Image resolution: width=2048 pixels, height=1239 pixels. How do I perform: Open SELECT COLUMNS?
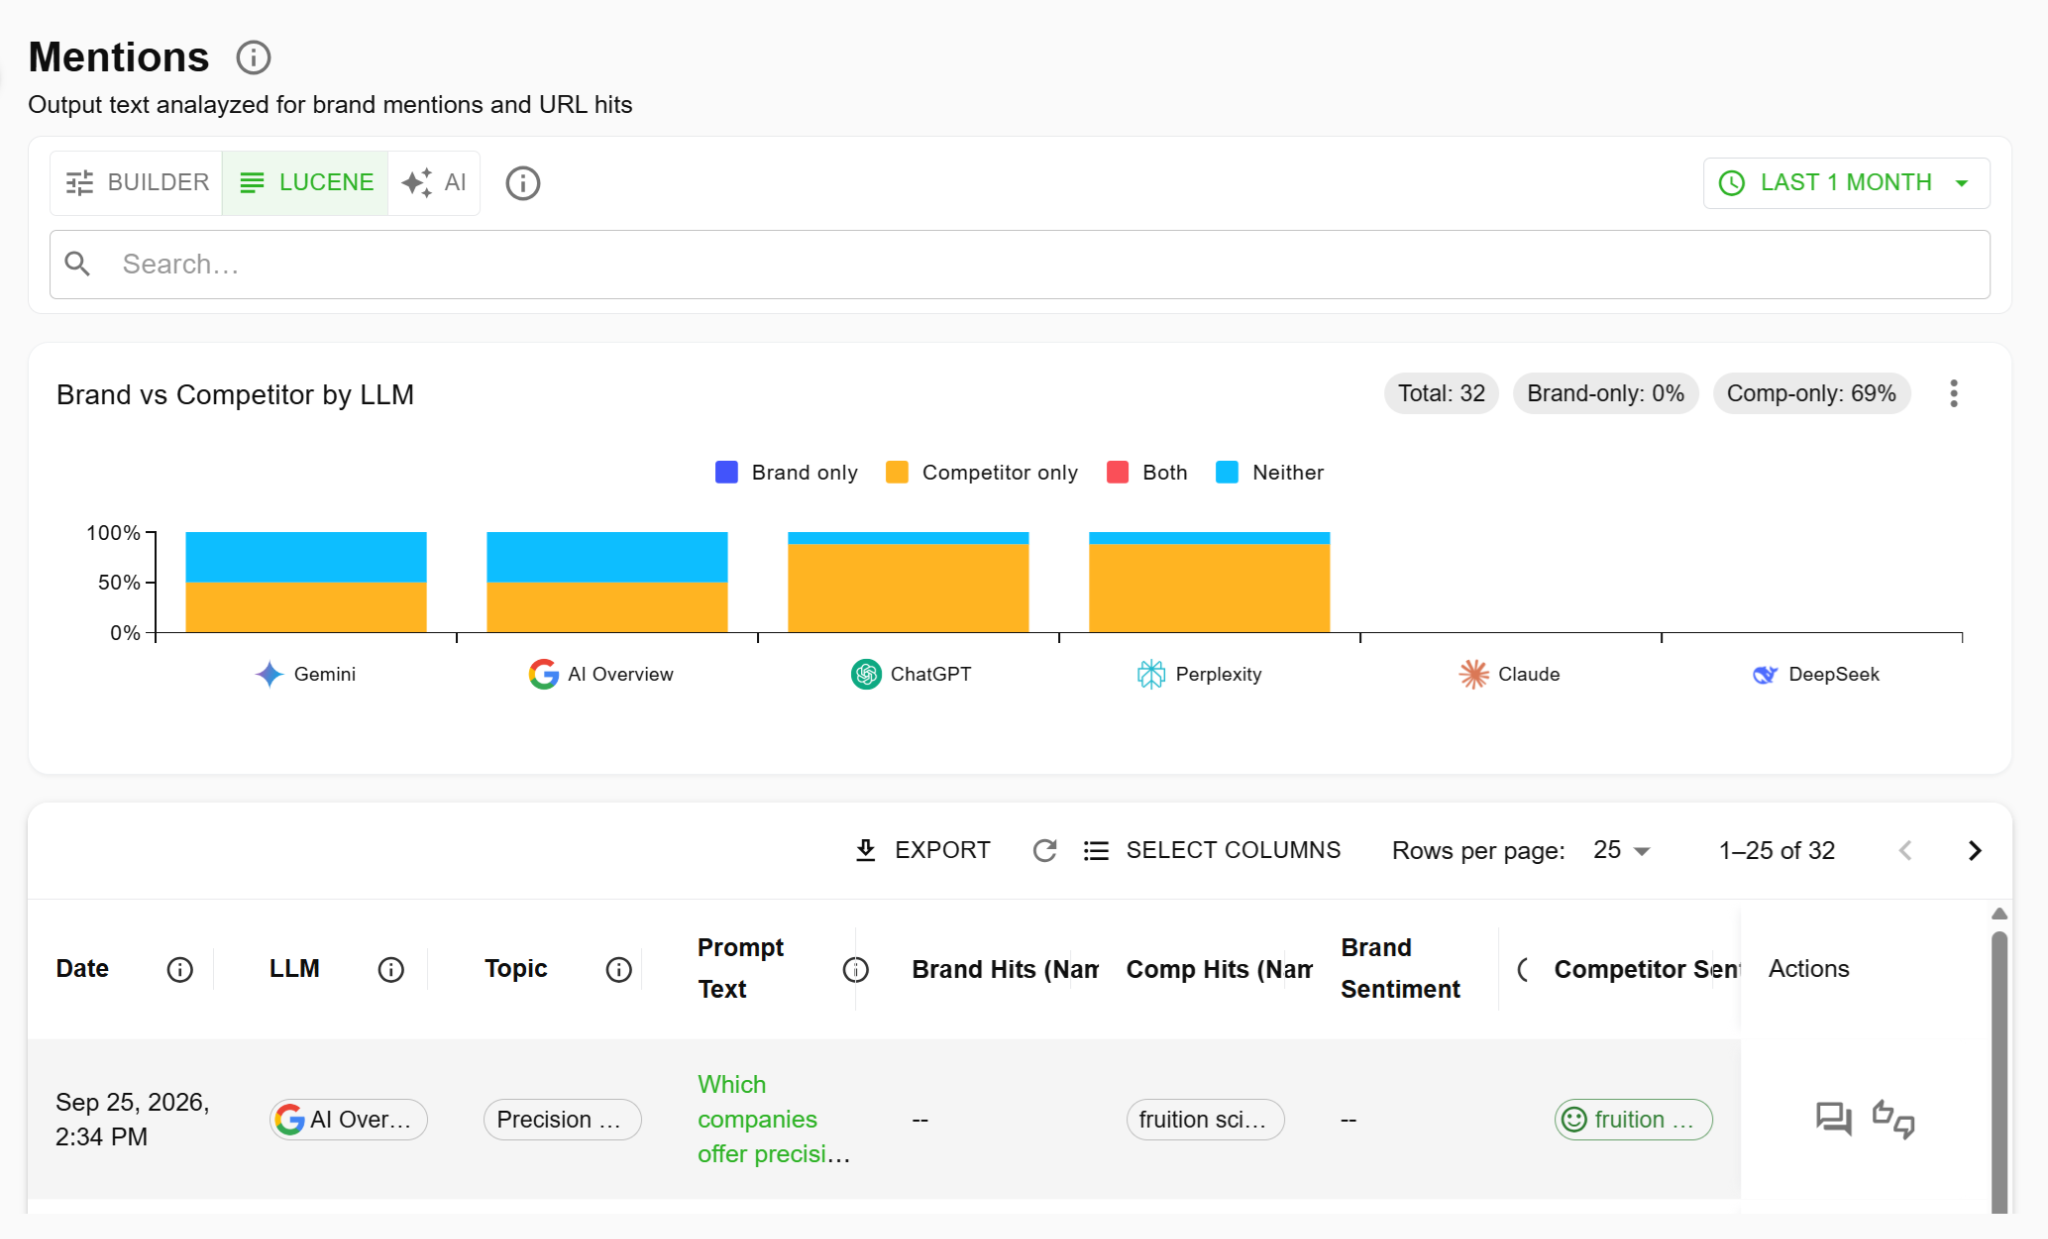[1212, 850]
